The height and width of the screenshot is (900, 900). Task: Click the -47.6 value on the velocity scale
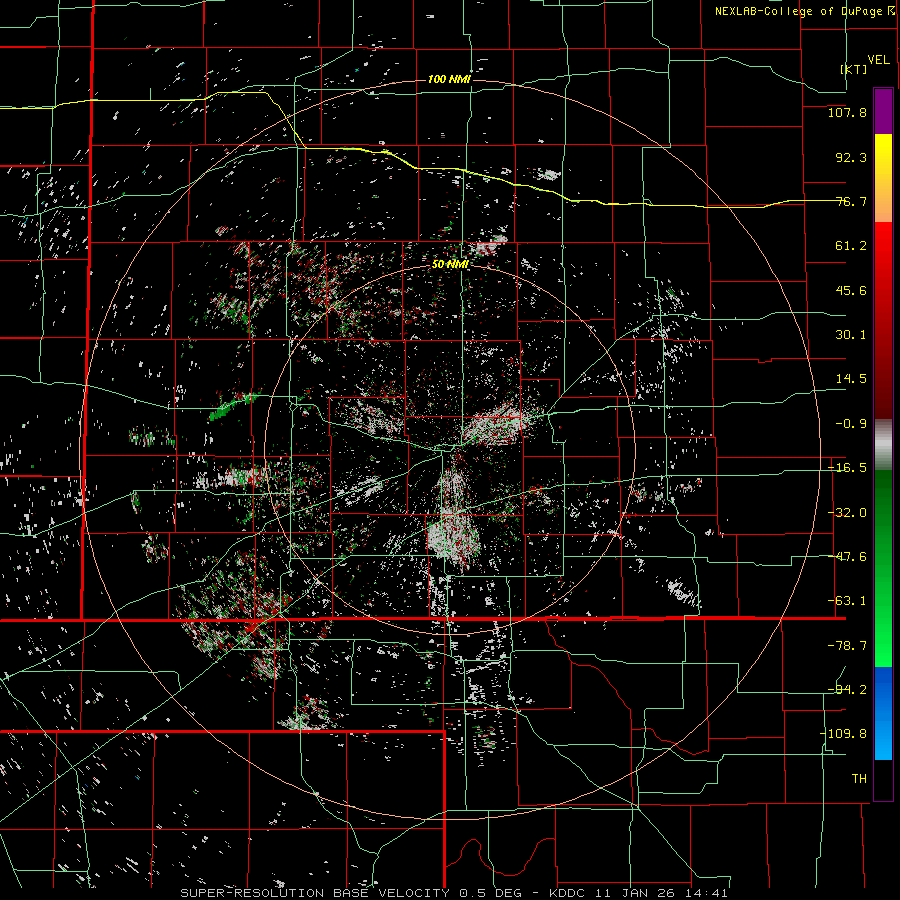click(847, 557)
